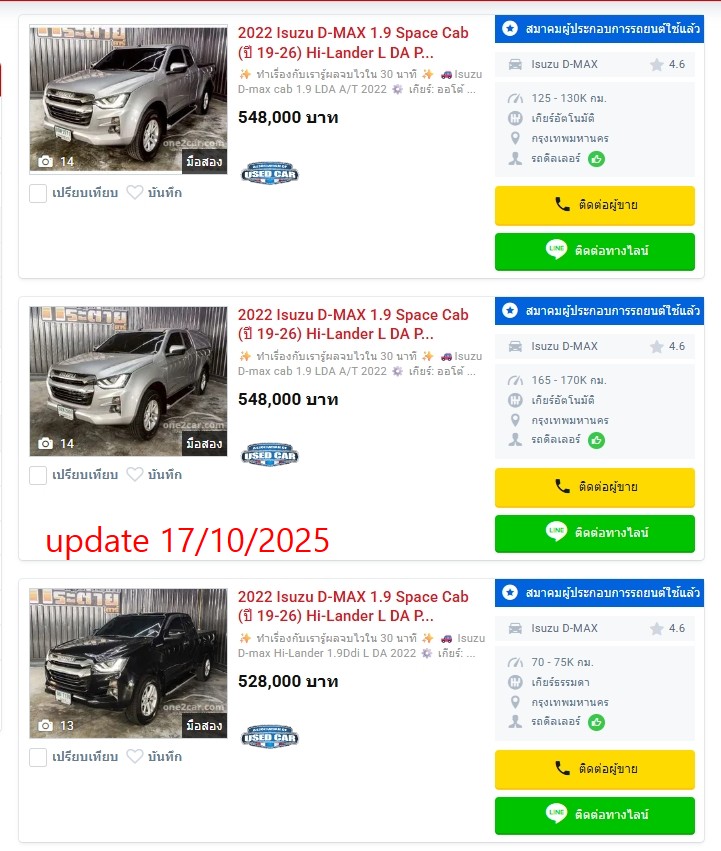This screenshot has height=851, width=721.
Task: Click the camera photo count icon on second listing
Action: (x=46, y=443)
